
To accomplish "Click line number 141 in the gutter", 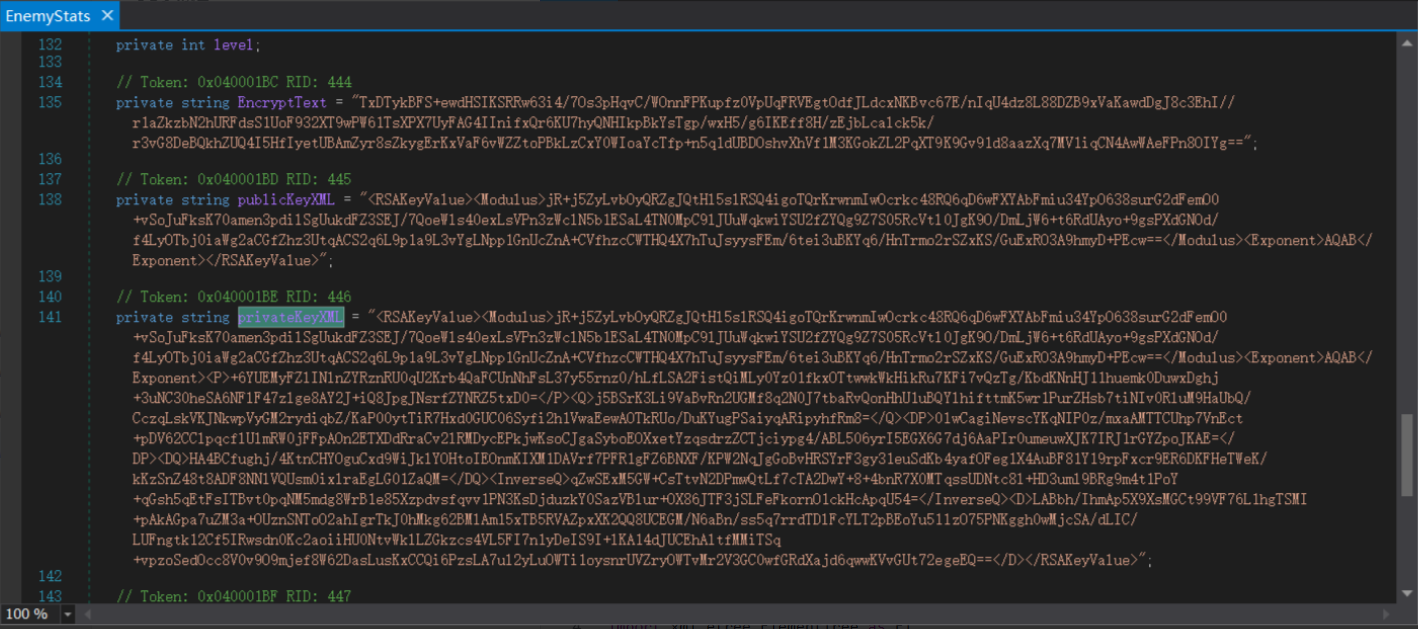I will [x=50, y=317].
